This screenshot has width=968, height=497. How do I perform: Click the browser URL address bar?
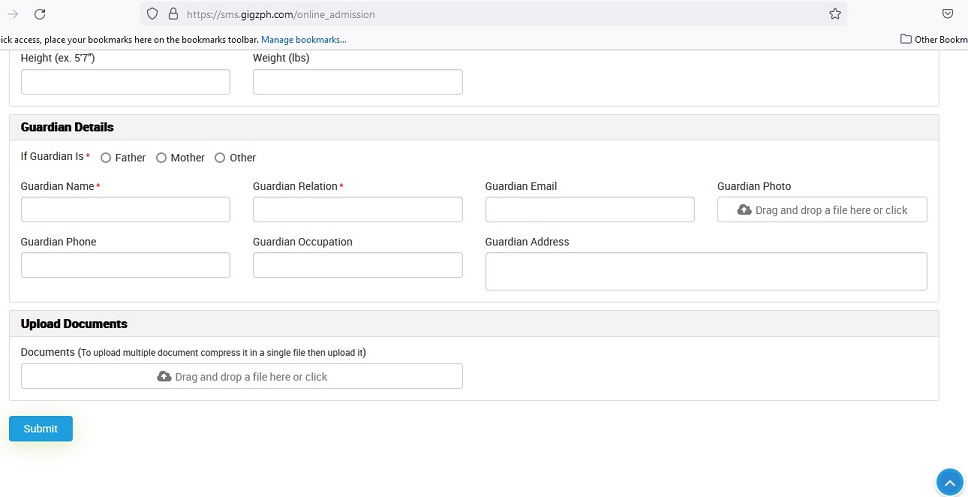(x=494, y=14)
